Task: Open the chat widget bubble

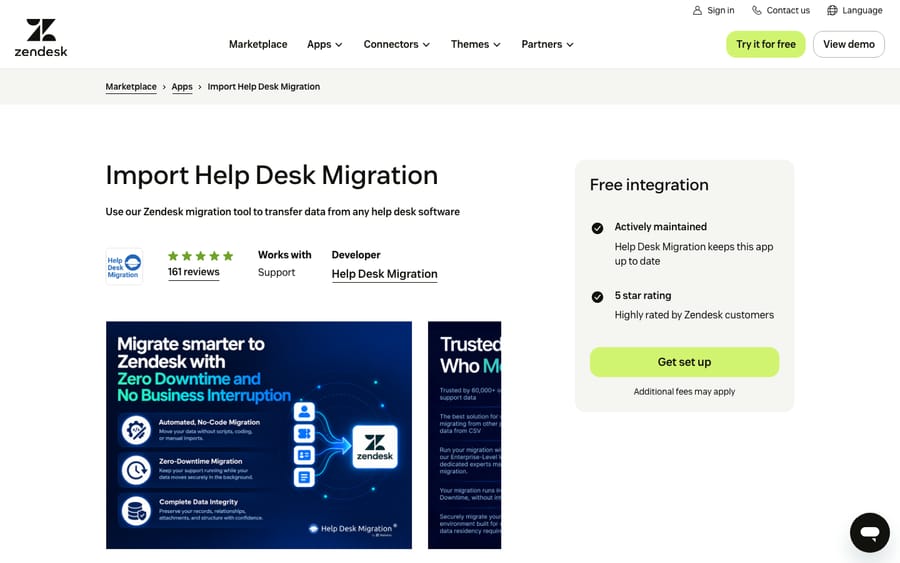Action: pos(870,533)
